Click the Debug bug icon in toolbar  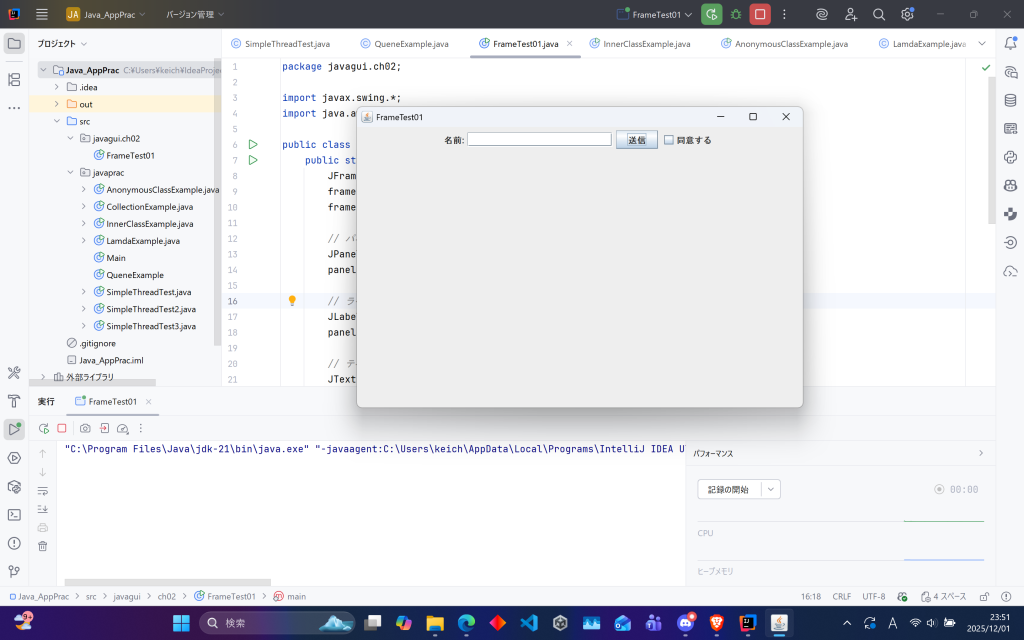736,15
